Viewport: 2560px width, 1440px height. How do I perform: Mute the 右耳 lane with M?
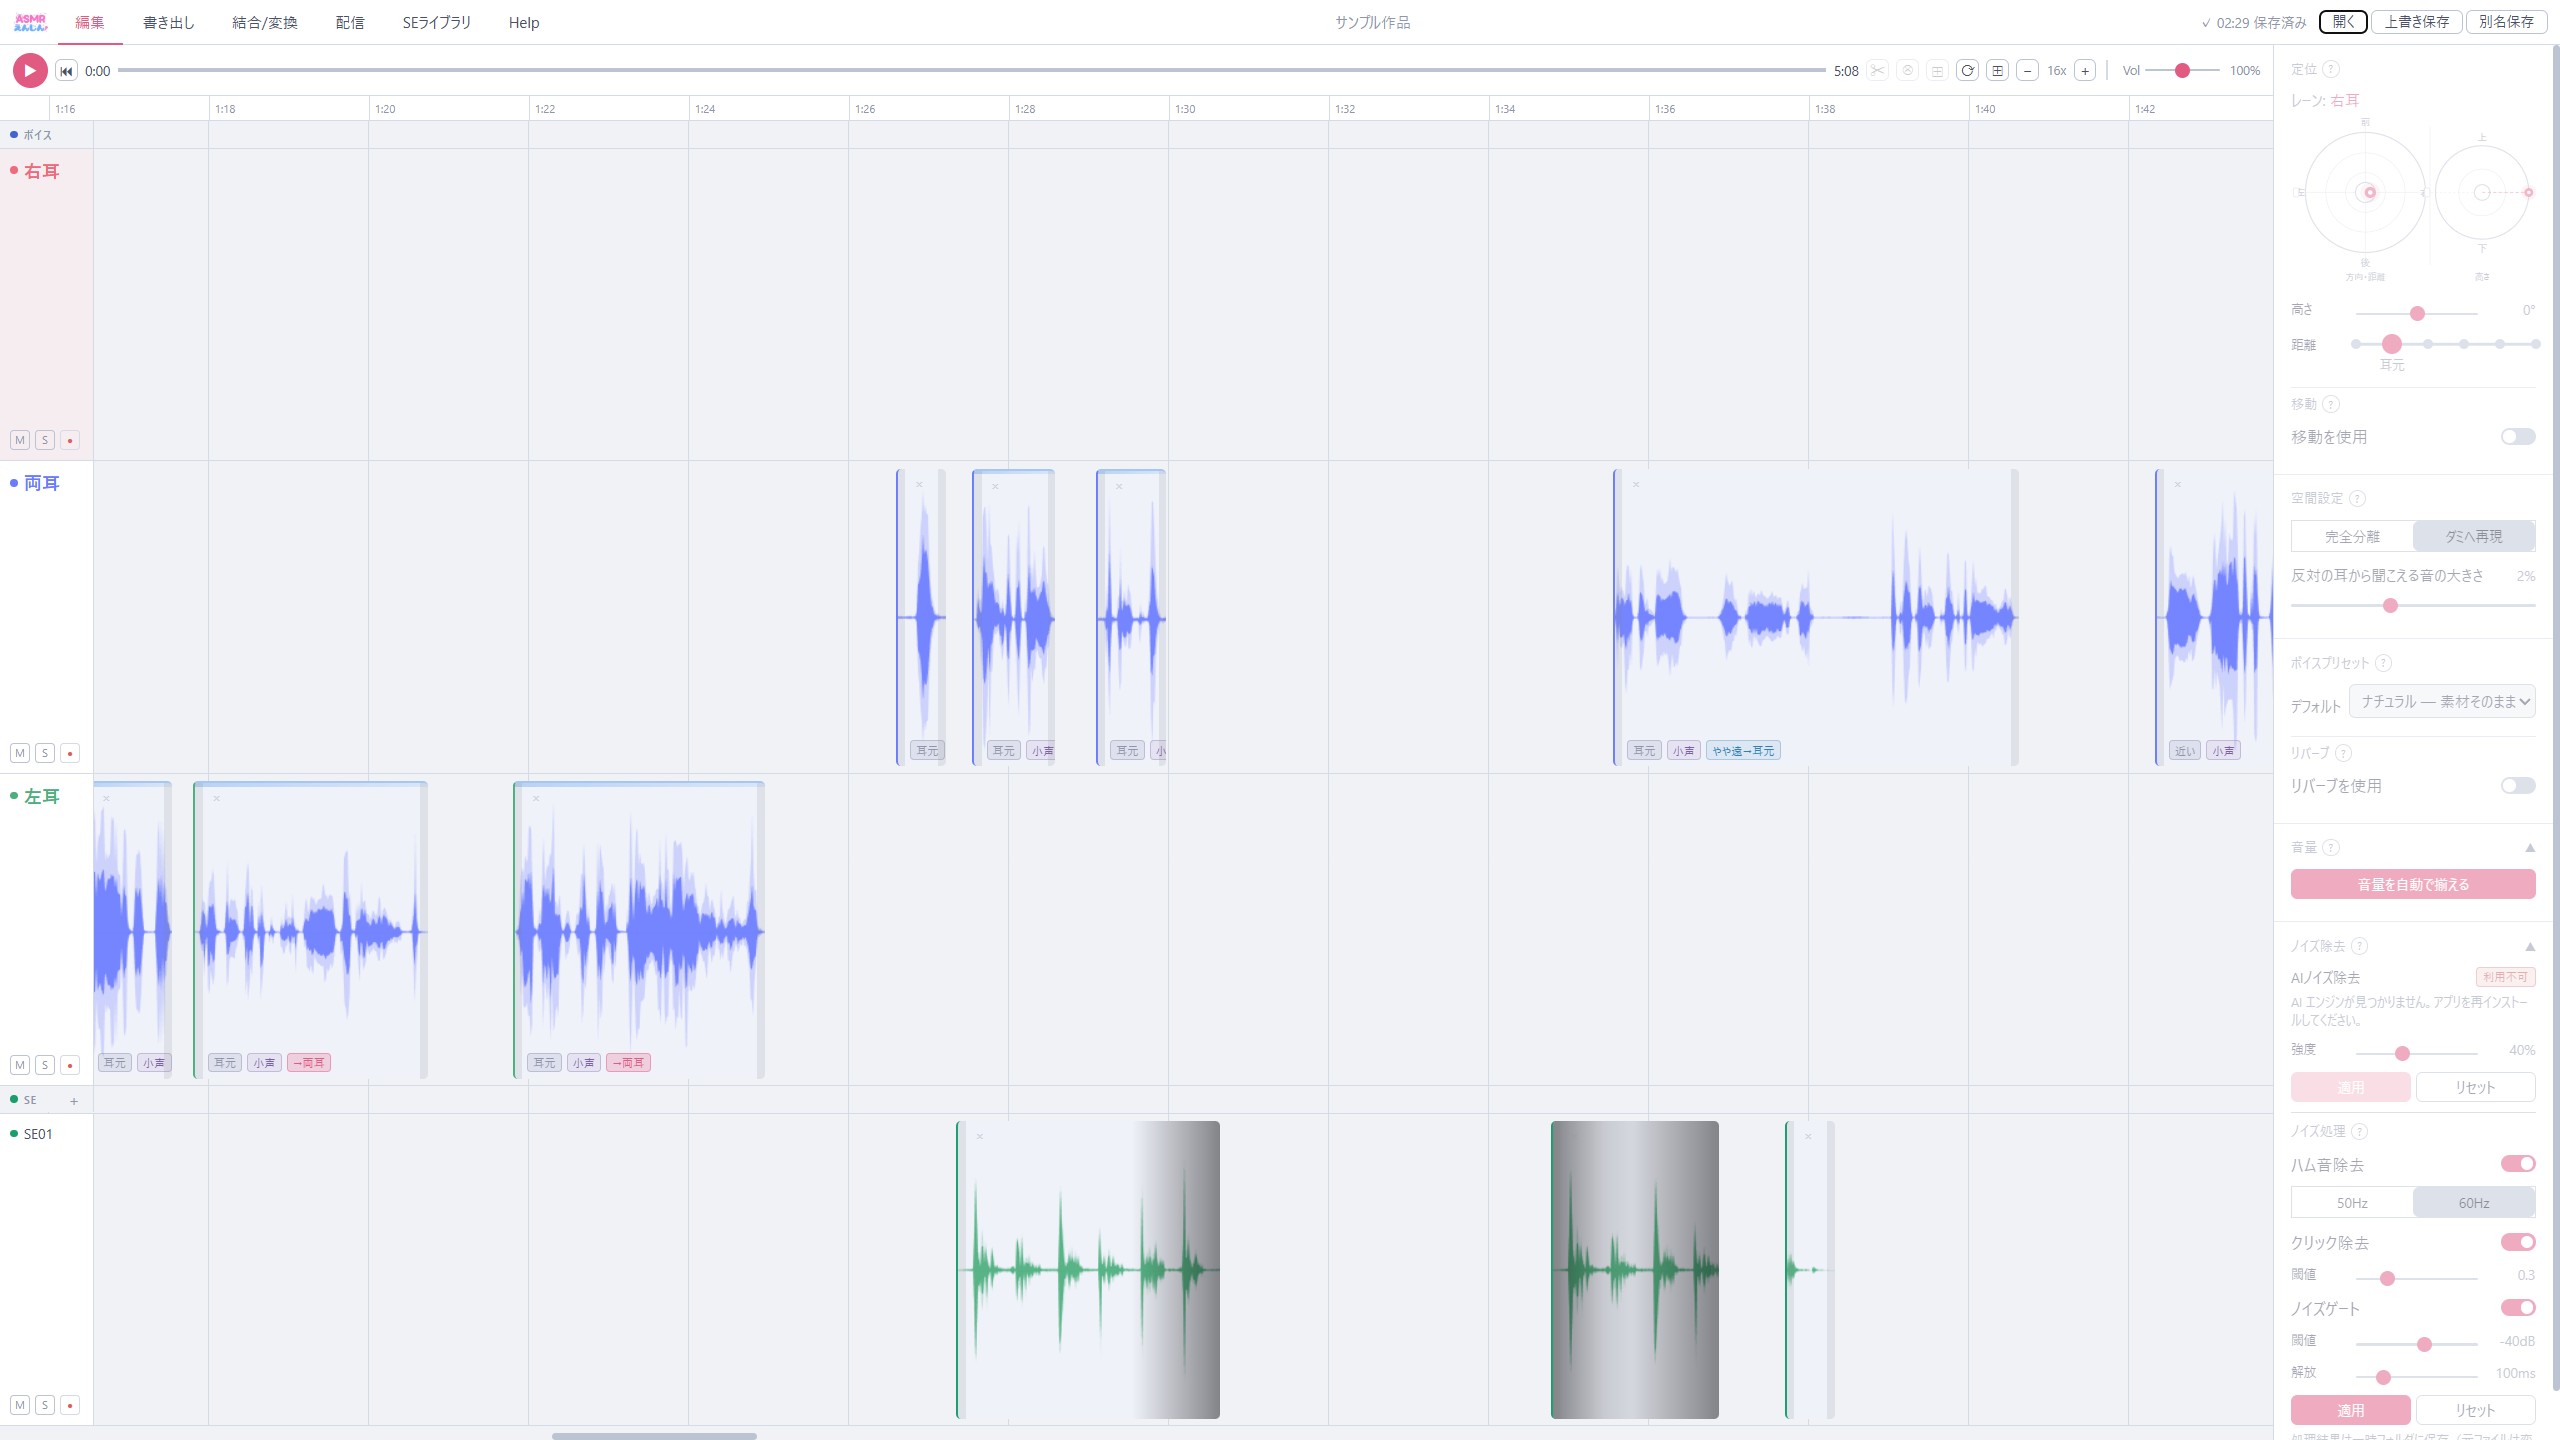click(20, 440)
